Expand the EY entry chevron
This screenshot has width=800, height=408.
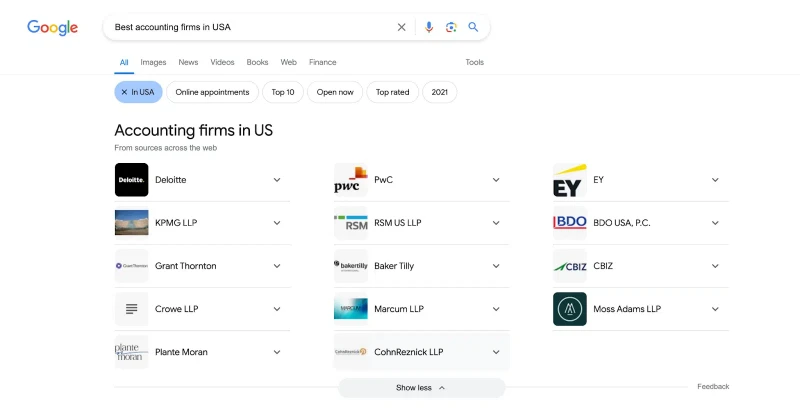click(715, 180)
